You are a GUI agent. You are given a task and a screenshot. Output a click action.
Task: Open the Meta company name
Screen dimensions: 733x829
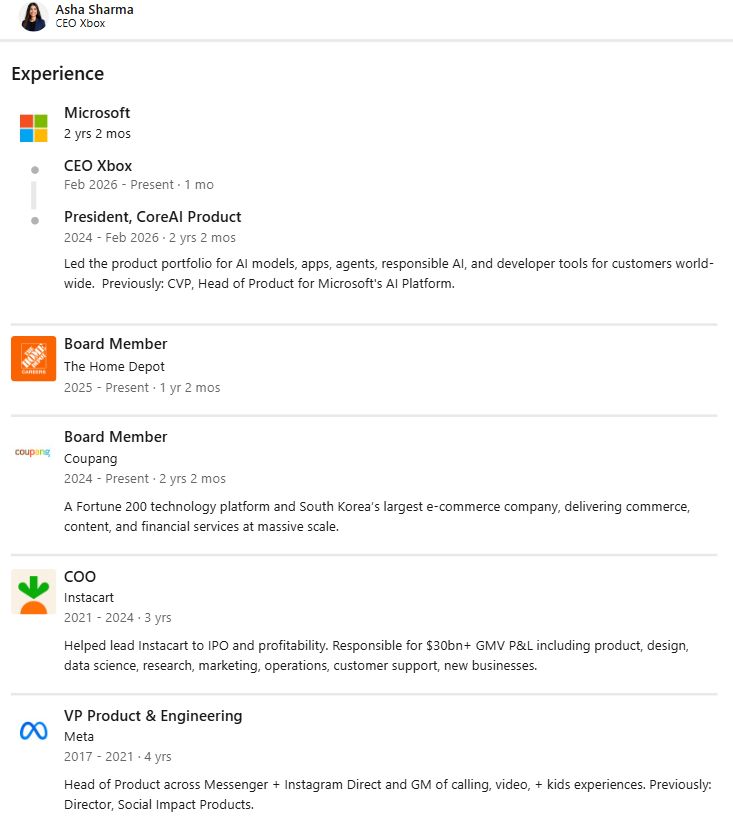coord(79,737)
